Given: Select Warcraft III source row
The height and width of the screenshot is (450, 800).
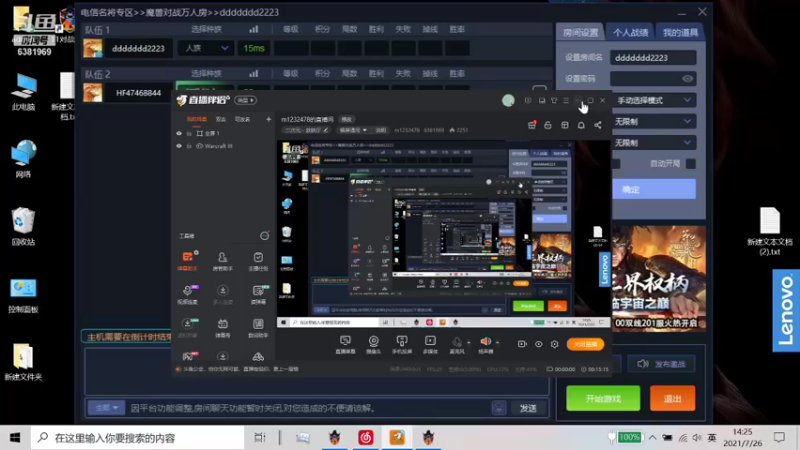Looking at the screenshot, I should coord(223,146).
